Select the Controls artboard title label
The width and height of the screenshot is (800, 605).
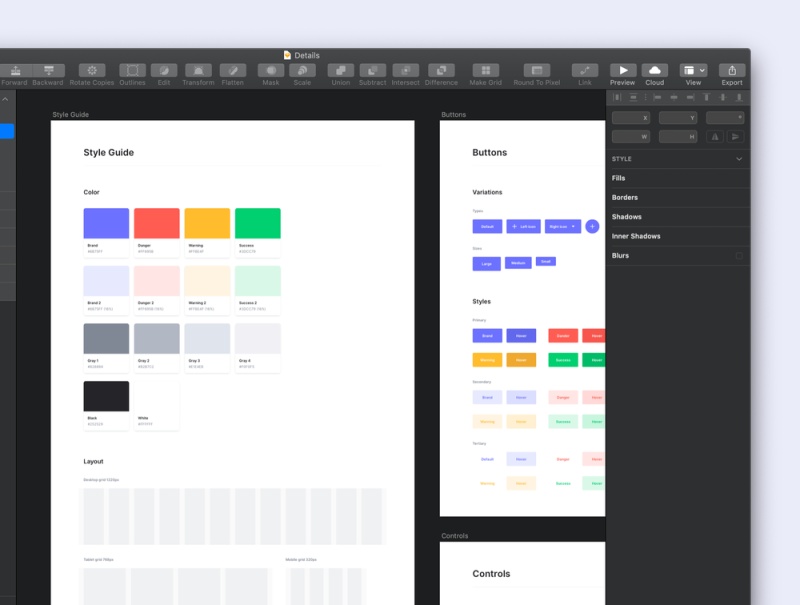(455, 536)
